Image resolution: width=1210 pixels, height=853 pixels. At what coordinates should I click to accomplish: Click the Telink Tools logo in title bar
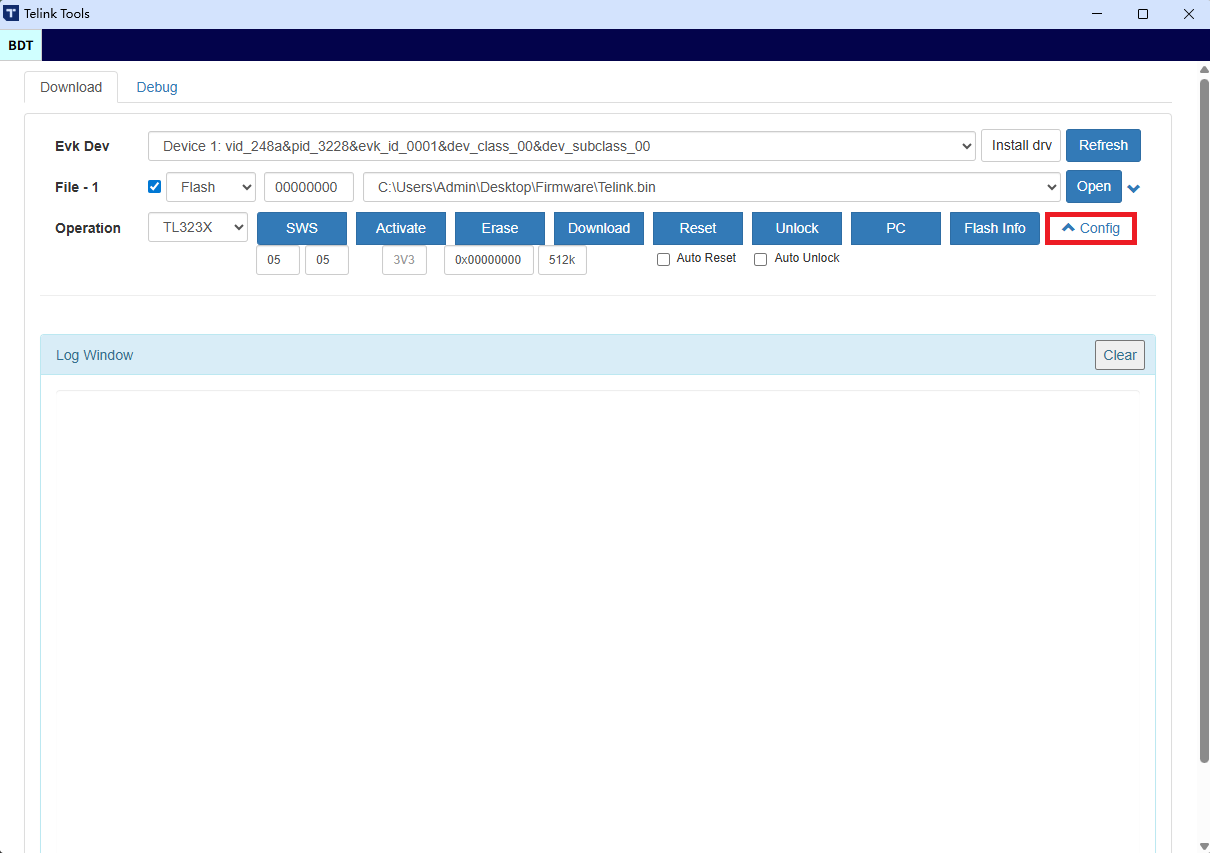[x=11, y=13]
